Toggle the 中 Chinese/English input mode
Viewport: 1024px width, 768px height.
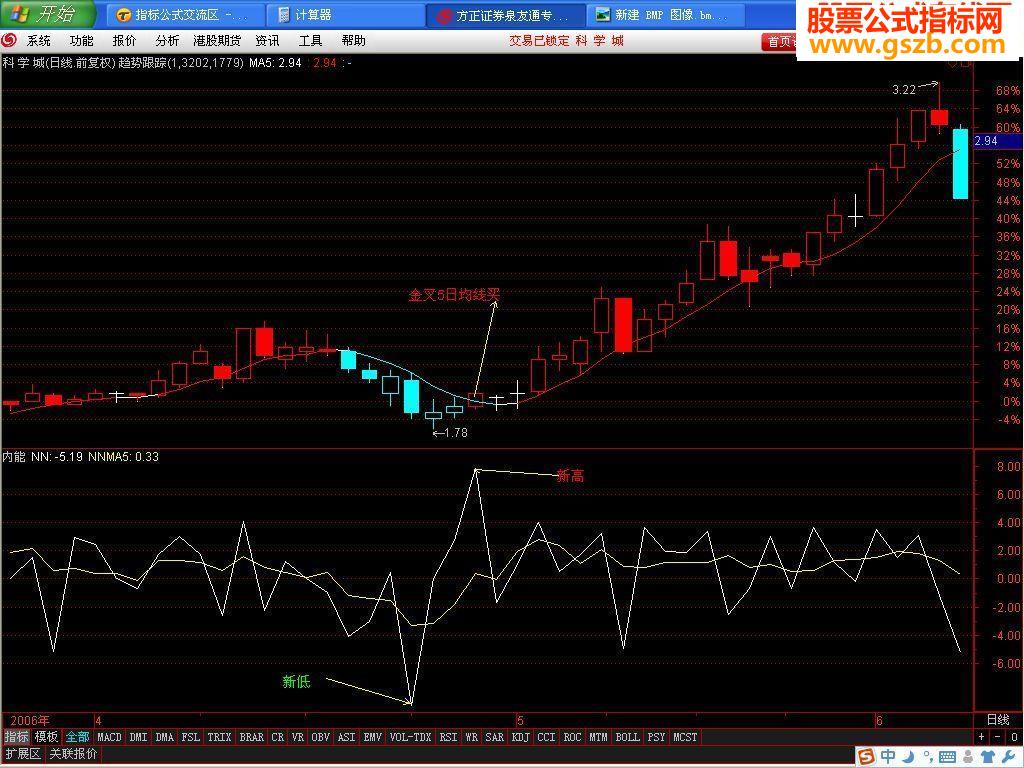(888, 756)
